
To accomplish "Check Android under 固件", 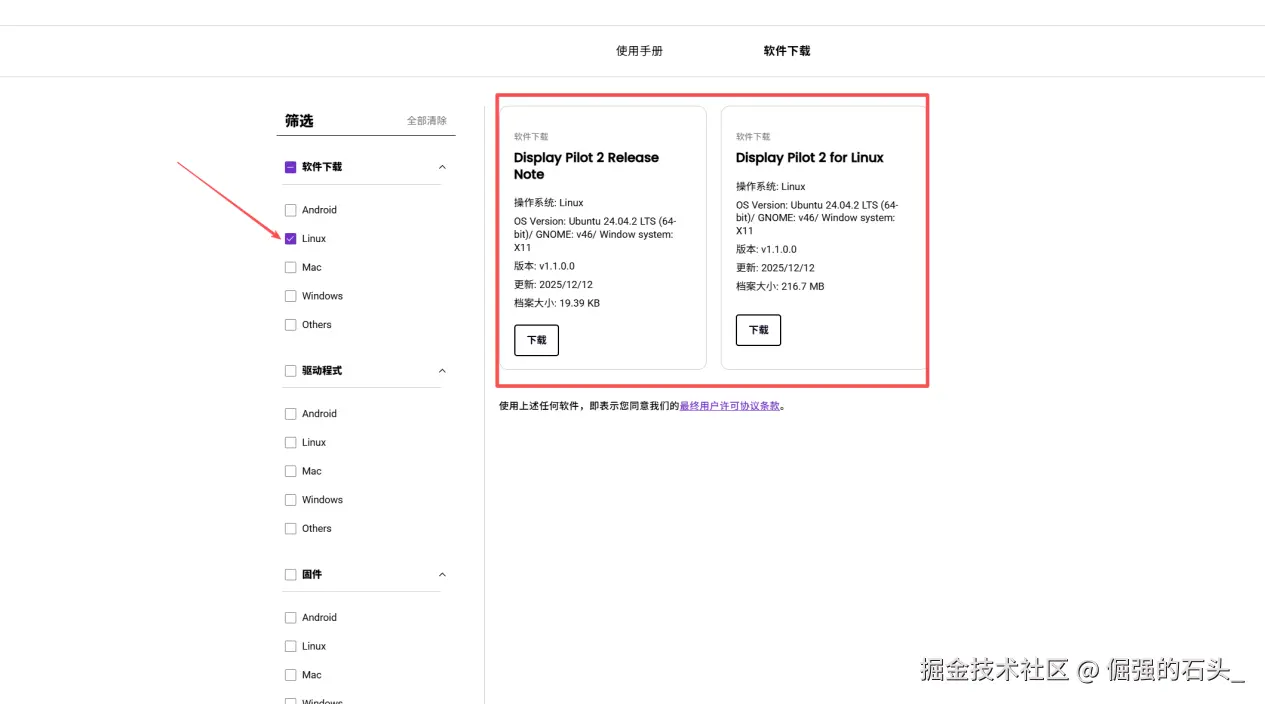I will (291, 618).
